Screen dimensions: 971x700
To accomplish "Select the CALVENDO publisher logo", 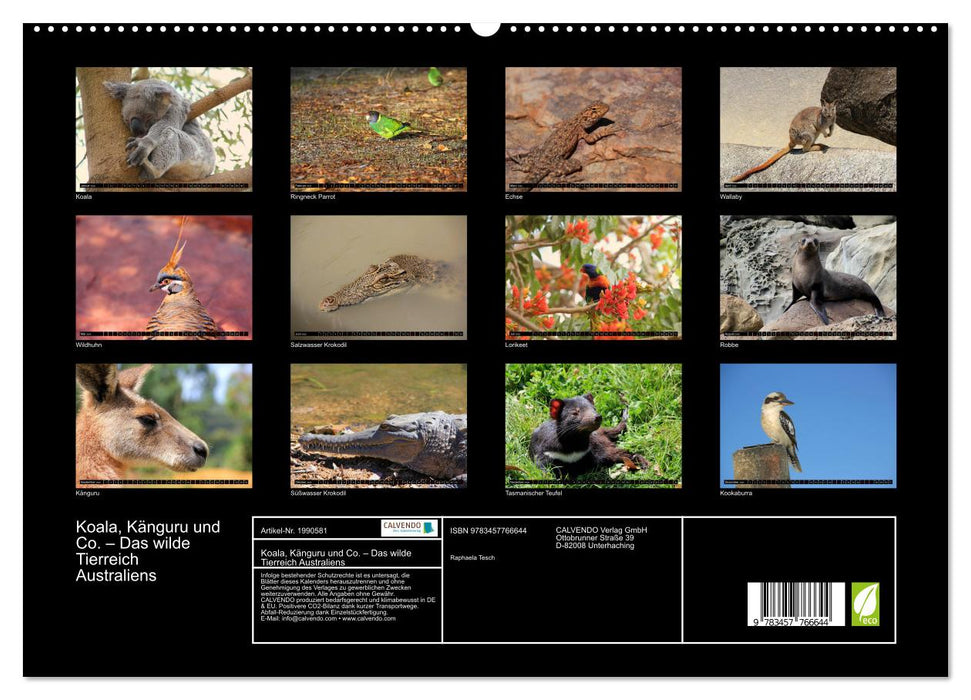I will 409,527.
